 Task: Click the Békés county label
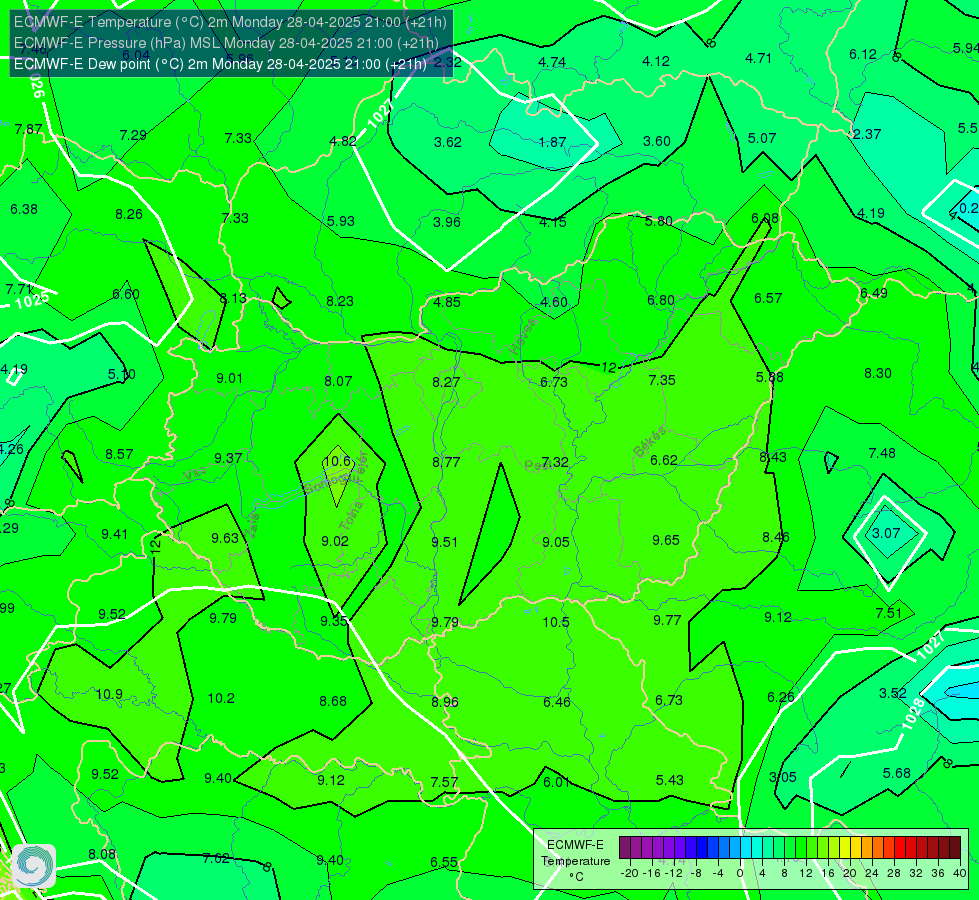point(649,442)
